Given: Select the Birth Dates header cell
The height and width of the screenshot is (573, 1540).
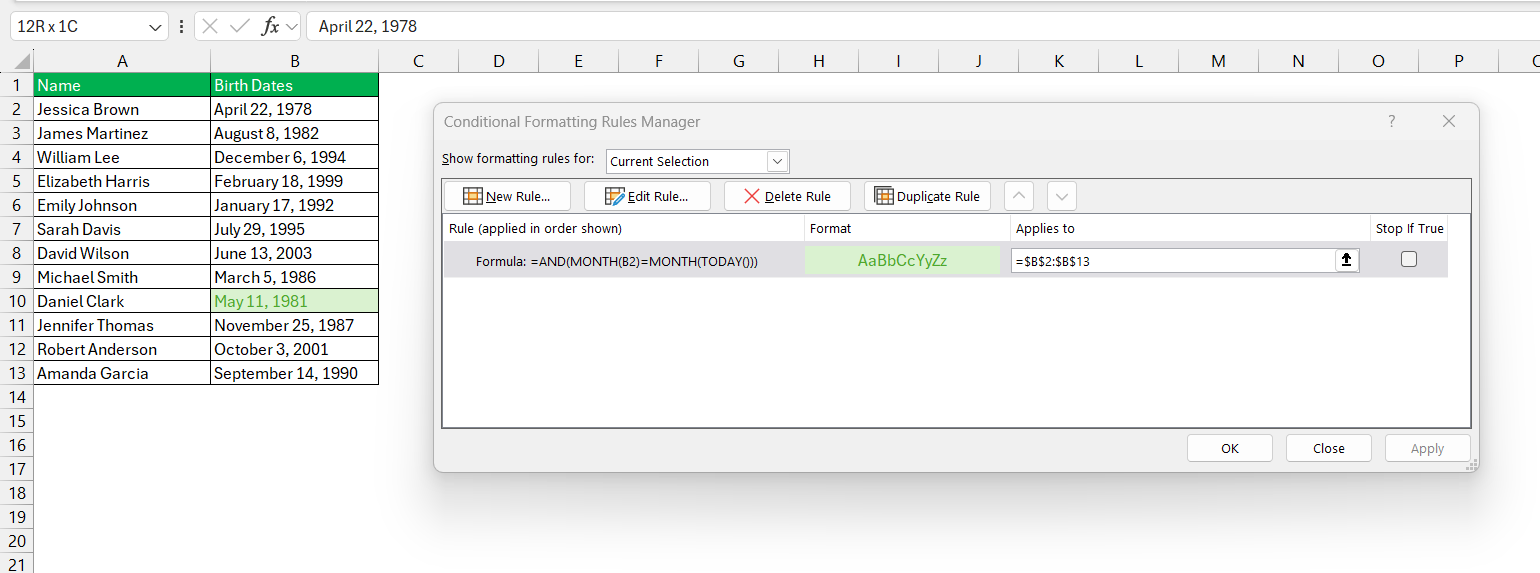Looking at the screenshot, I should click(295, 85).
